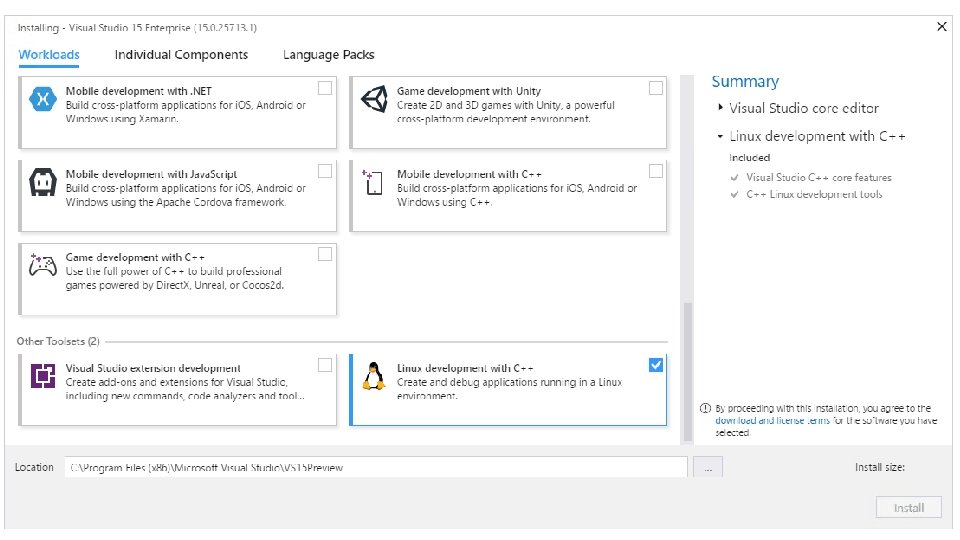960x540 pixels.
Task: Click the Unity game development icon
Action: pyautogui.click(x=374, y=98)
